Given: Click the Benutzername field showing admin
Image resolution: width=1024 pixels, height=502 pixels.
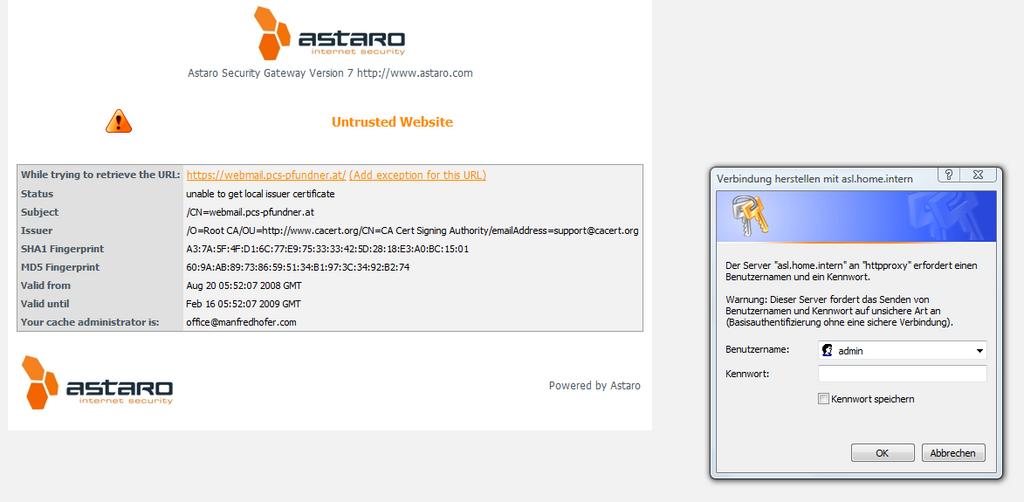Looking at the screenshot, I should tap(902, 351).
